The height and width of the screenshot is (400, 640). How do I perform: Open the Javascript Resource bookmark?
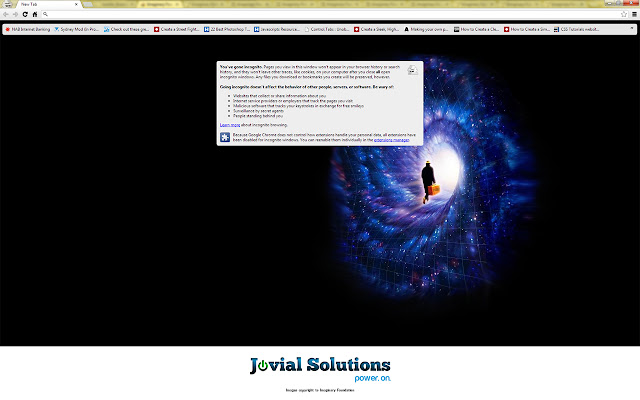click(277, 29)
